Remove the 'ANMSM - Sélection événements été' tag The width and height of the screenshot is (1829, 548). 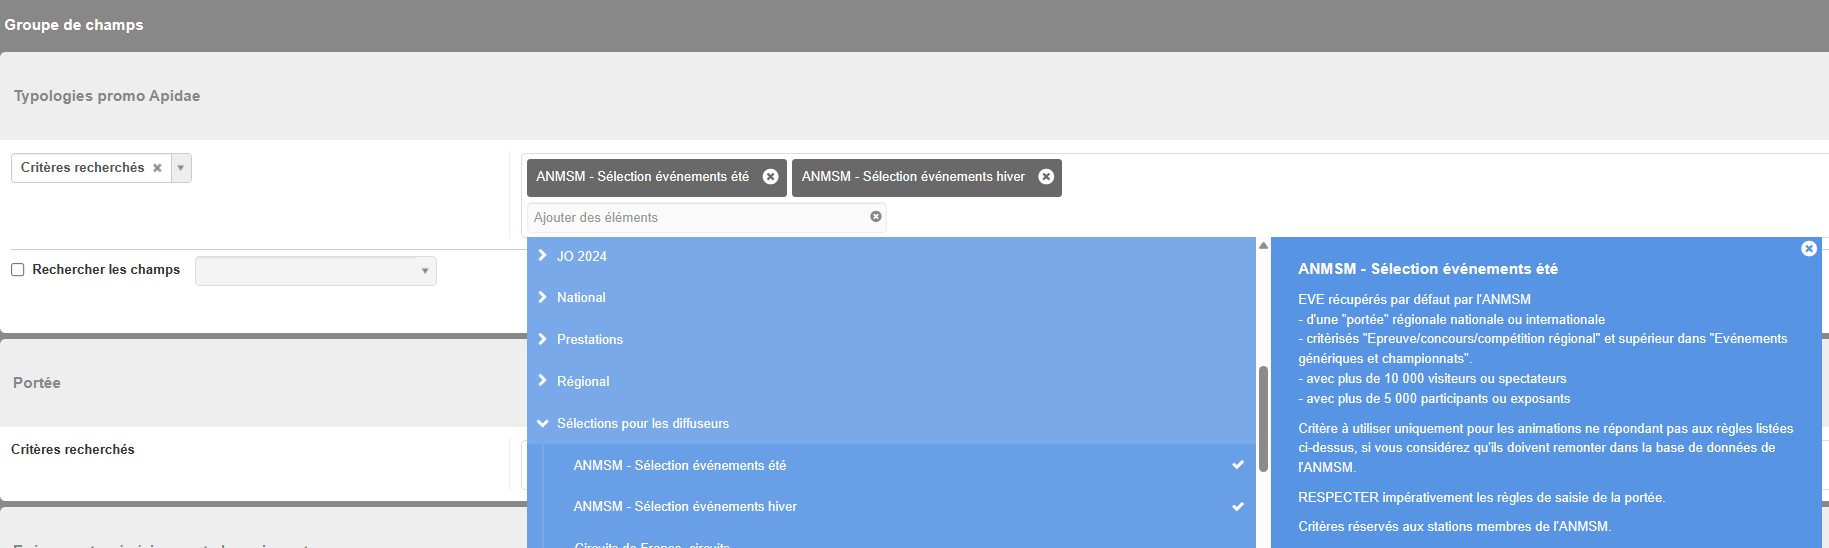(770, 177)
